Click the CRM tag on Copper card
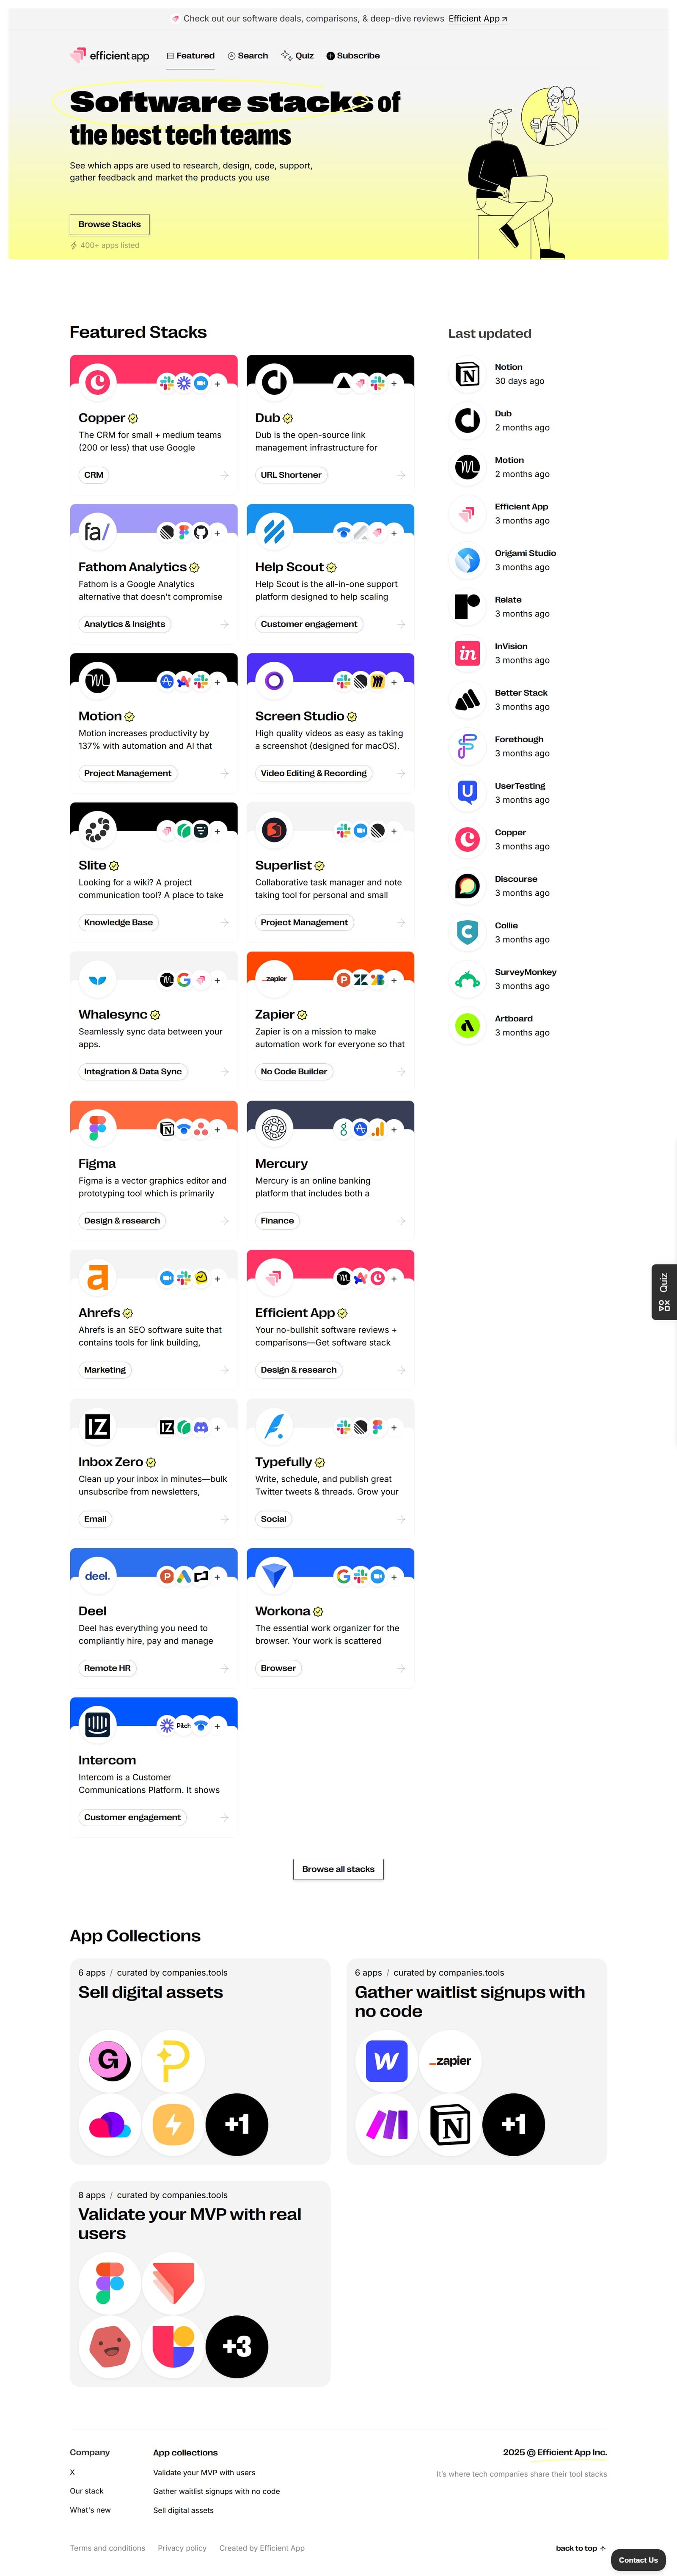The height and width of the screenshot is (2576, 677). click(x=94, y=475)
